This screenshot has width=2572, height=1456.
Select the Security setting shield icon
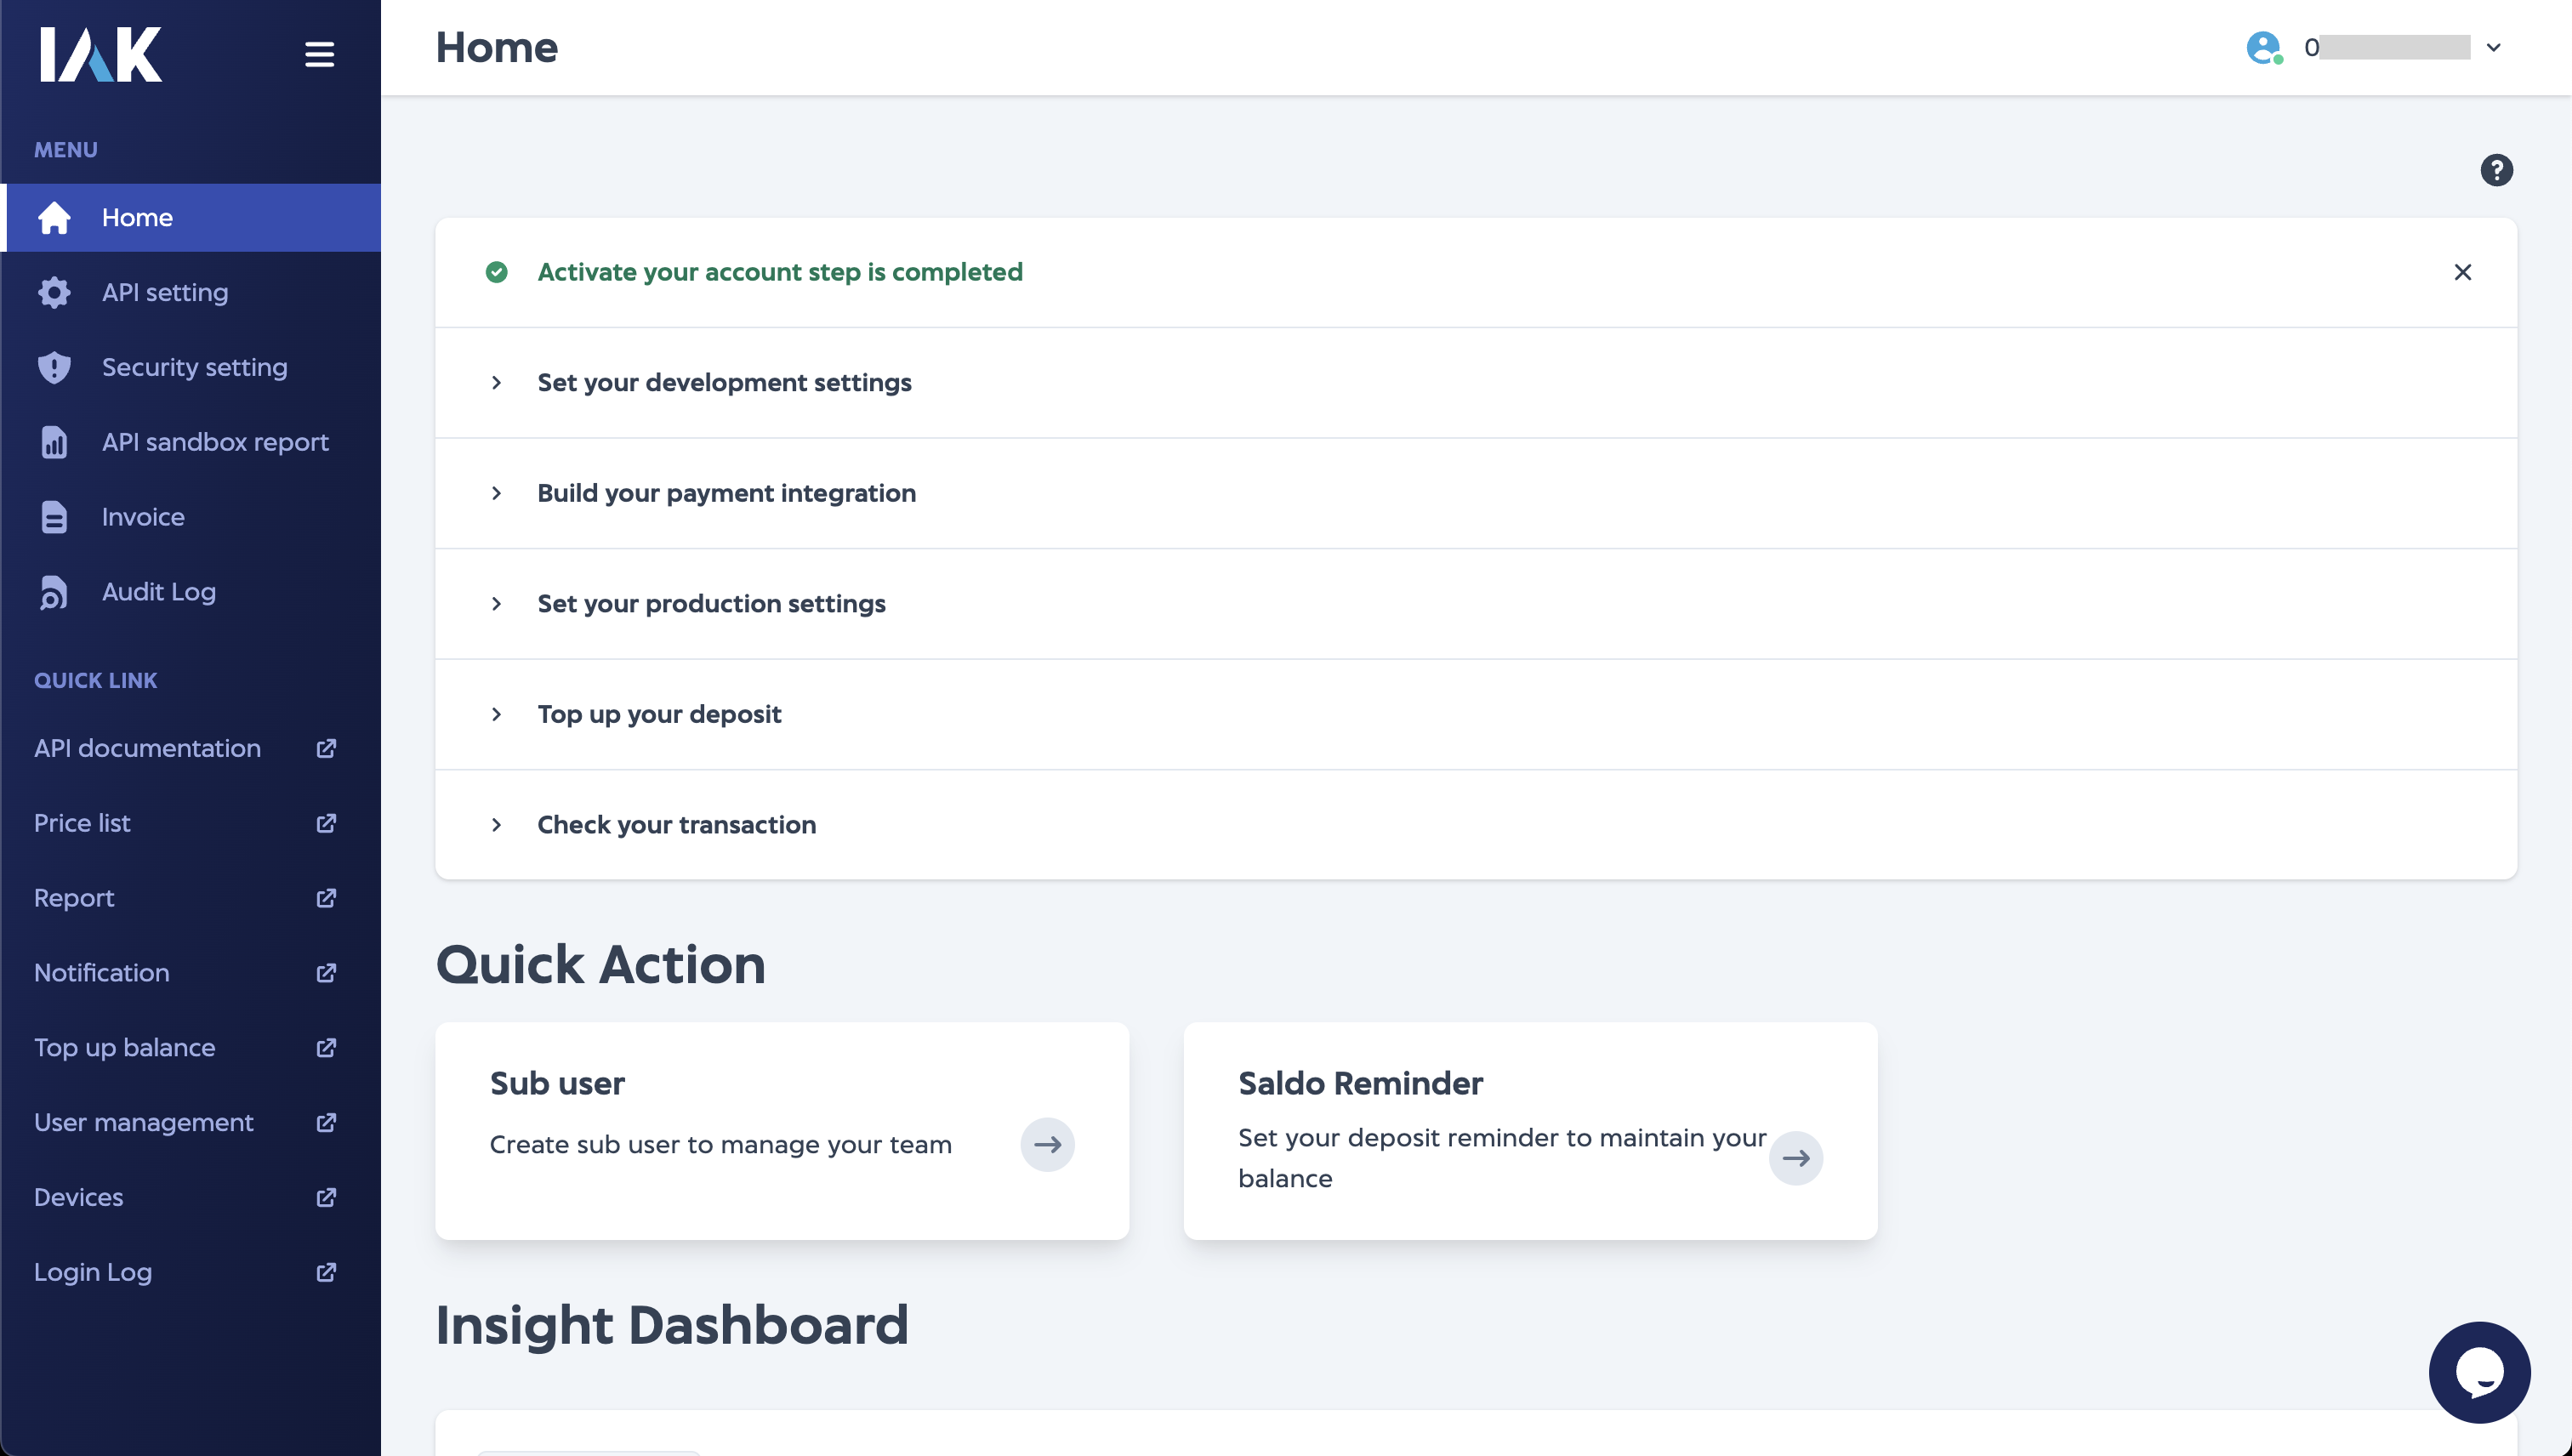[54, 367]
